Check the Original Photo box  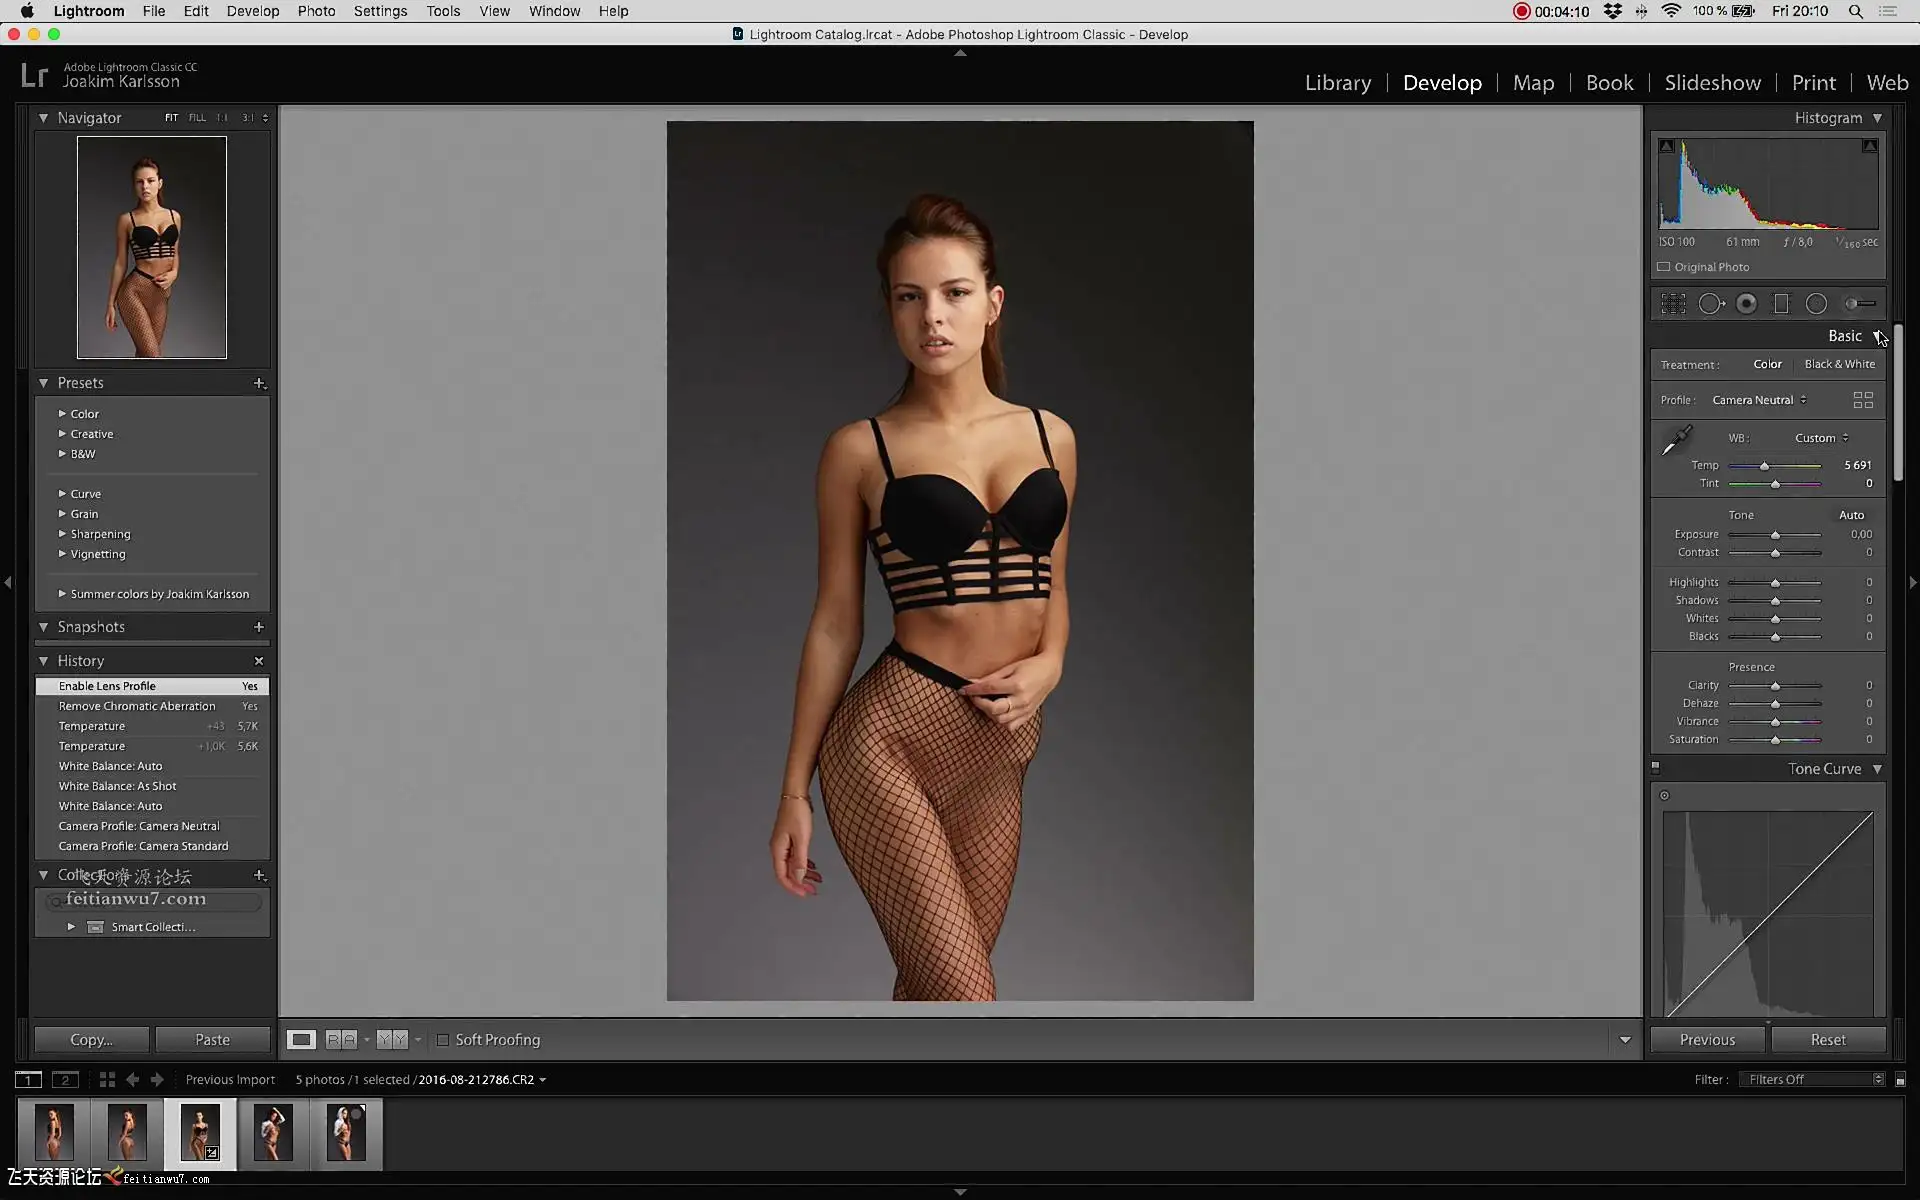pos(1664,267)
